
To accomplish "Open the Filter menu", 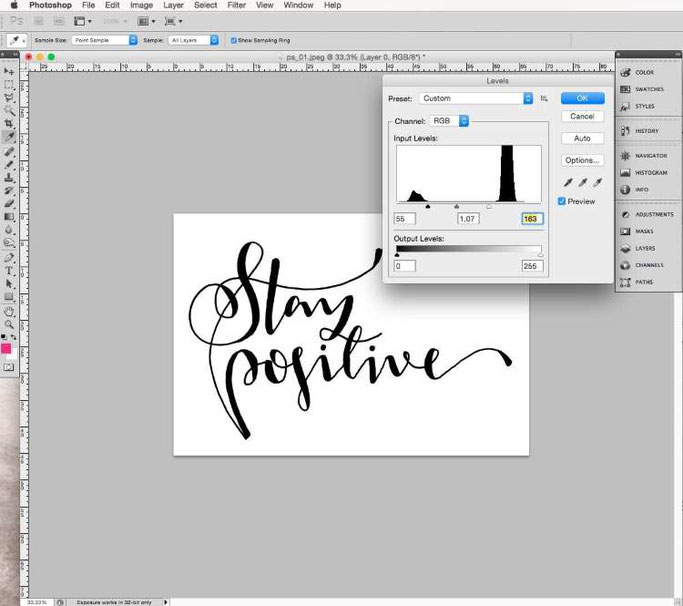I will tap(237, 5).
